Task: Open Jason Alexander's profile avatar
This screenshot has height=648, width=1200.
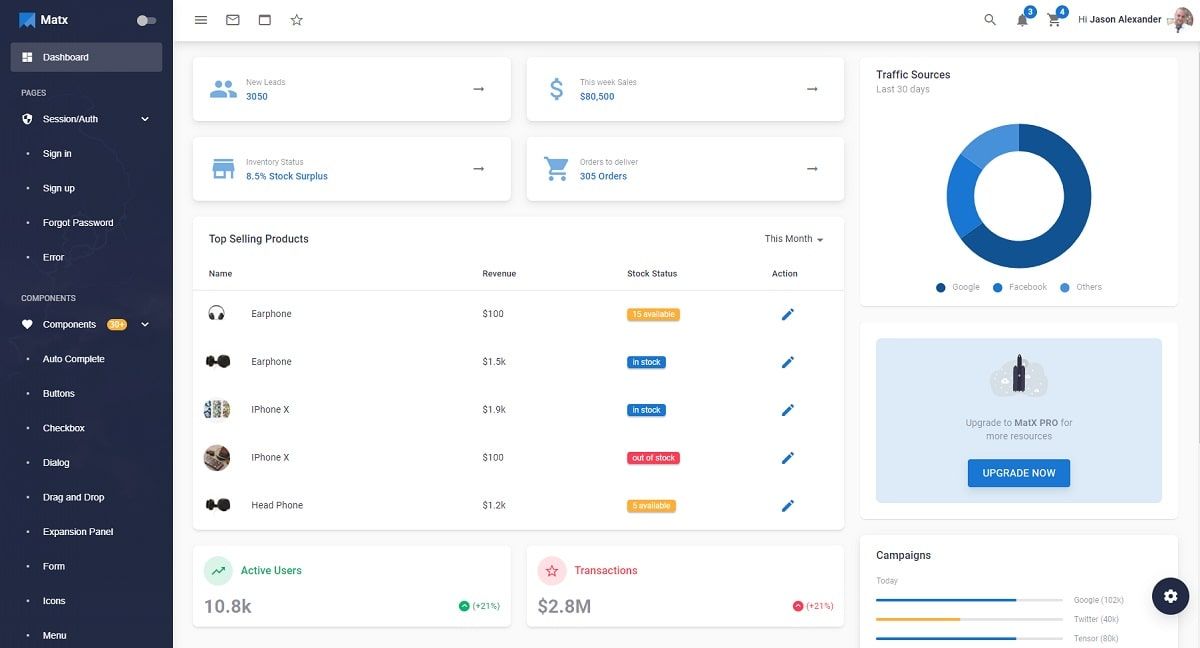Action: [1179, 19]
